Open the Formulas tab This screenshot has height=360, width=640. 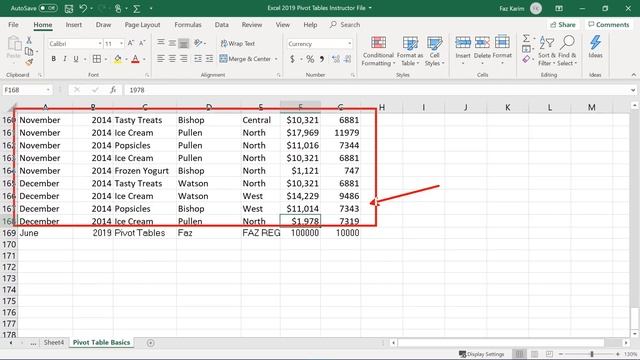click(188, 24)
